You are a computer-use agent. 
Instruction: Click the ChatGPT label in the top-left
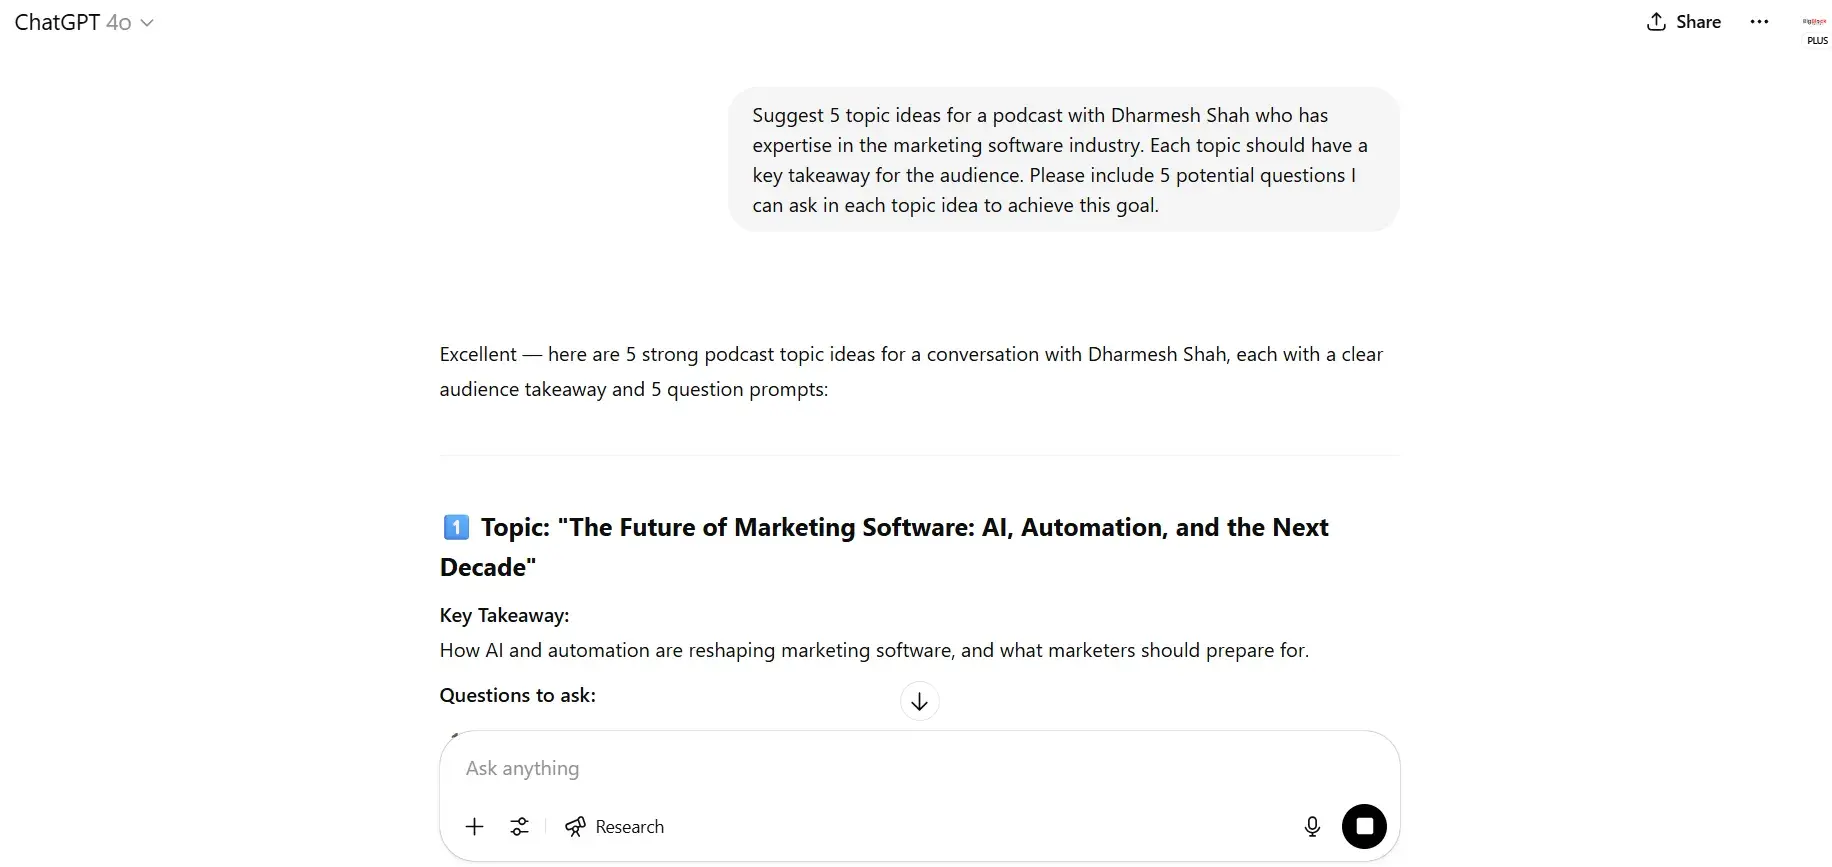point(56,22)
